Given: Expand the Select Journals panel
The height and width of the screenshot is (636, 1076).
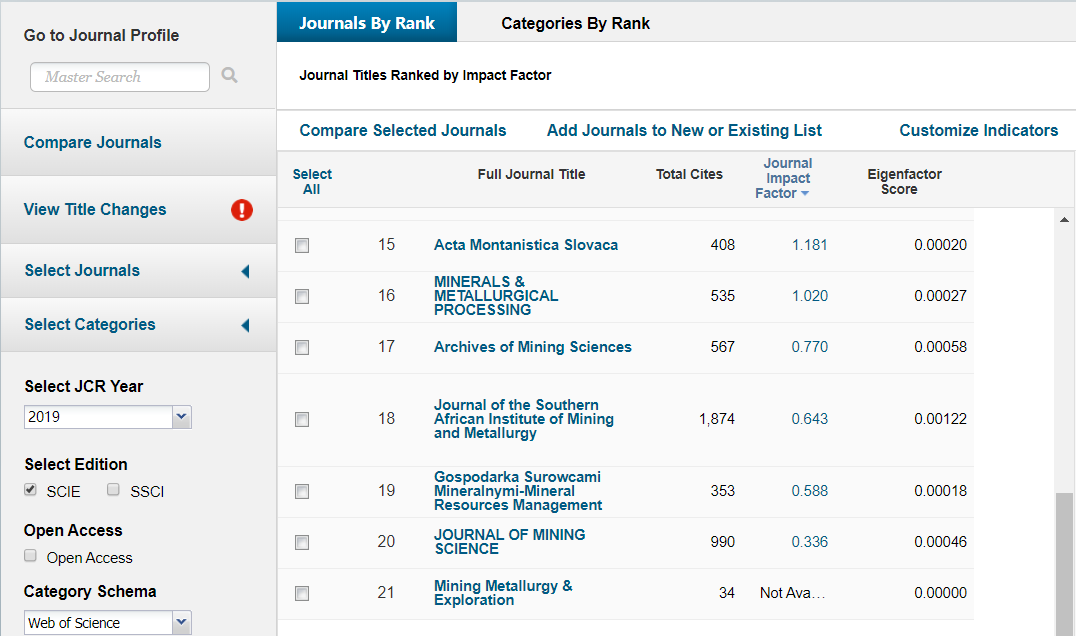Looking at the screenshot, I should [x=245, y=271].
